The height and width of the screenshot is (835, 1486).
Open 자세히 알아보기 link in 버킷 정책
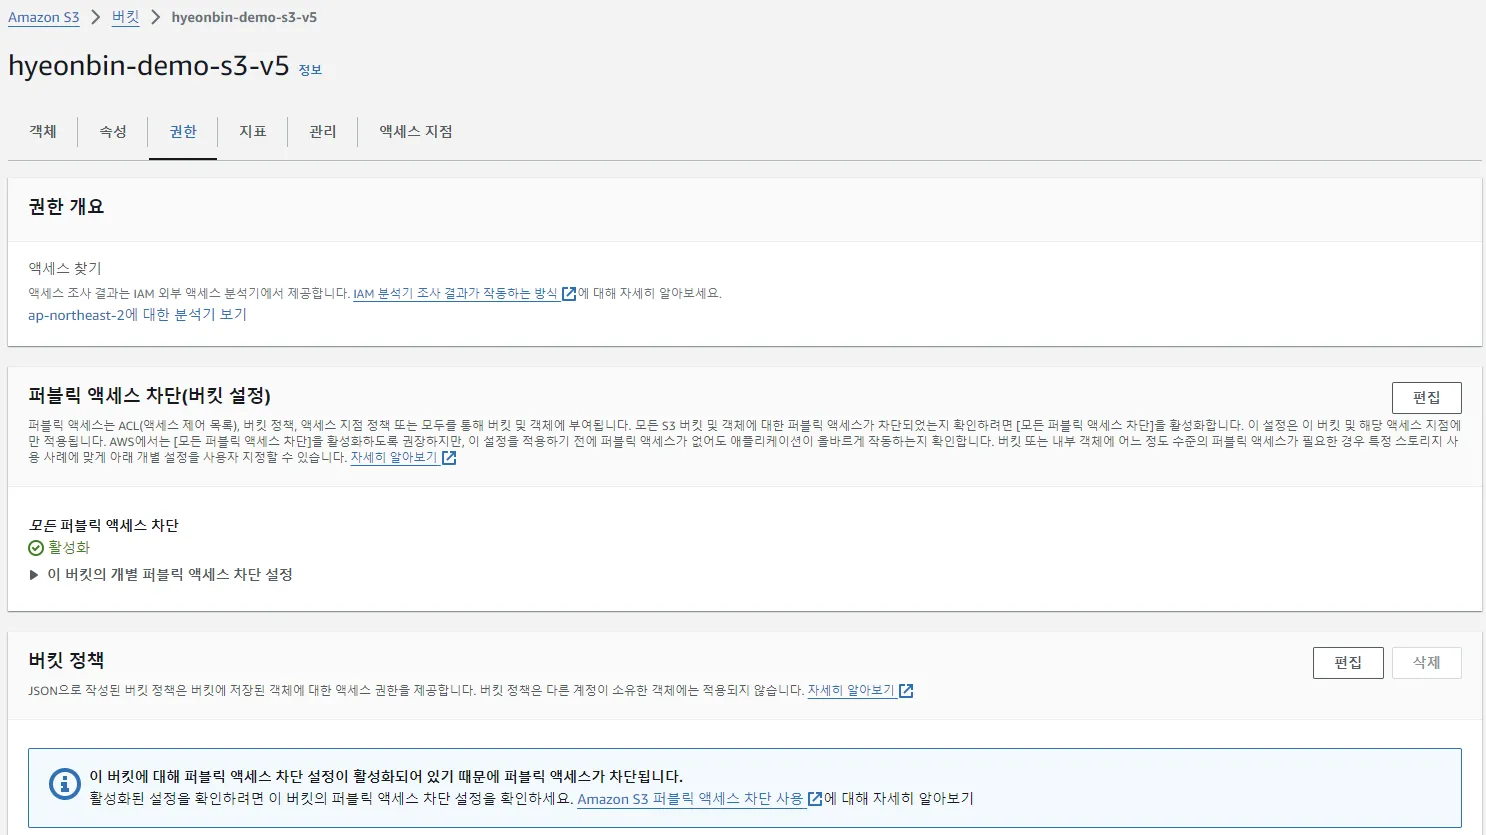[851, 691]
